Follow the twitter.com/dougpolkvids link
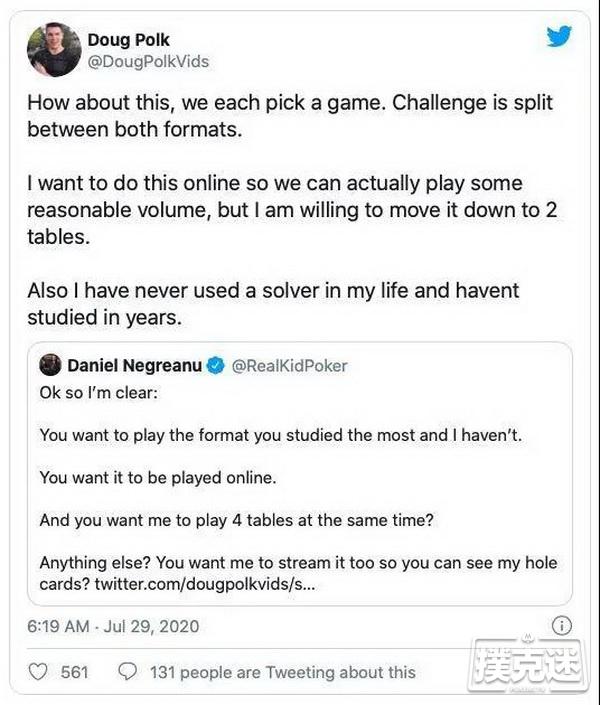 point(205,584)
